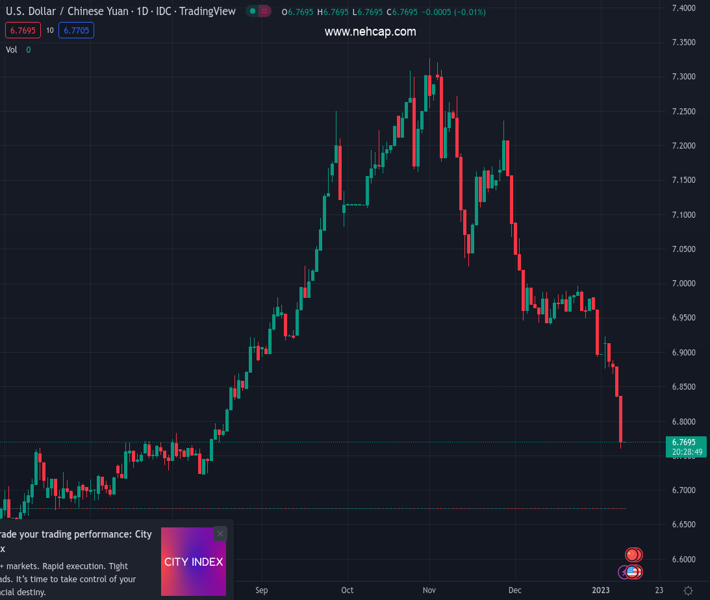Click the www.nehcap.com watermark text
The image size is (710, 600).
pyautogui.click(x=370, y=32)
